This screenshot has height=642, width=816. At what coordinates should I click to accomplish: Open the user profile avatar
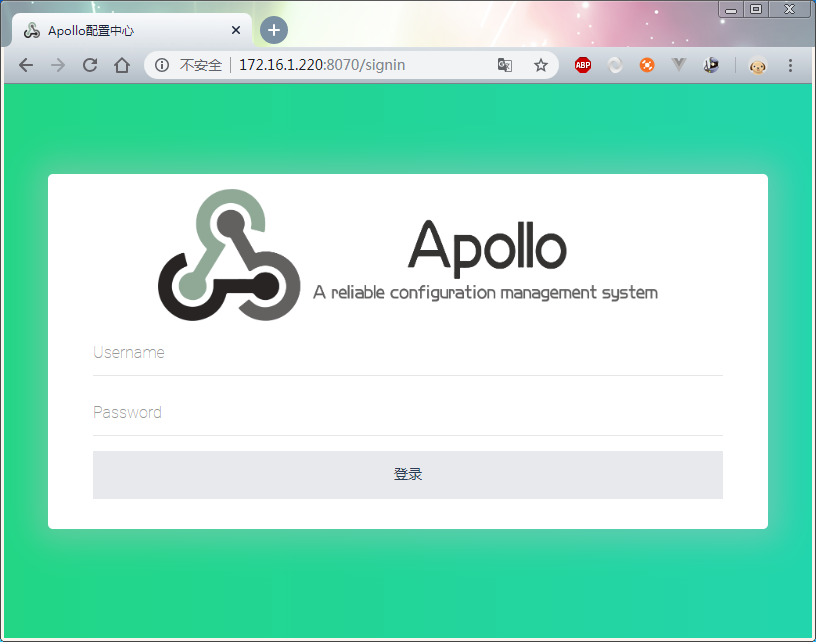pos(758,66)
